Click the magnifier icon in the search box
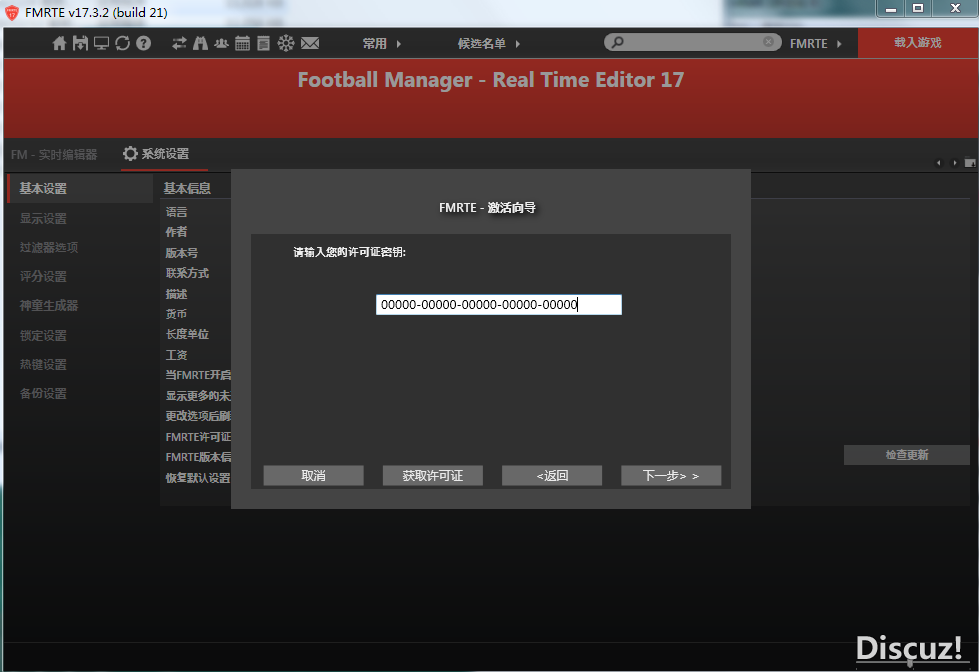Viewport: 979px width, 672px height. pos(617,42)
